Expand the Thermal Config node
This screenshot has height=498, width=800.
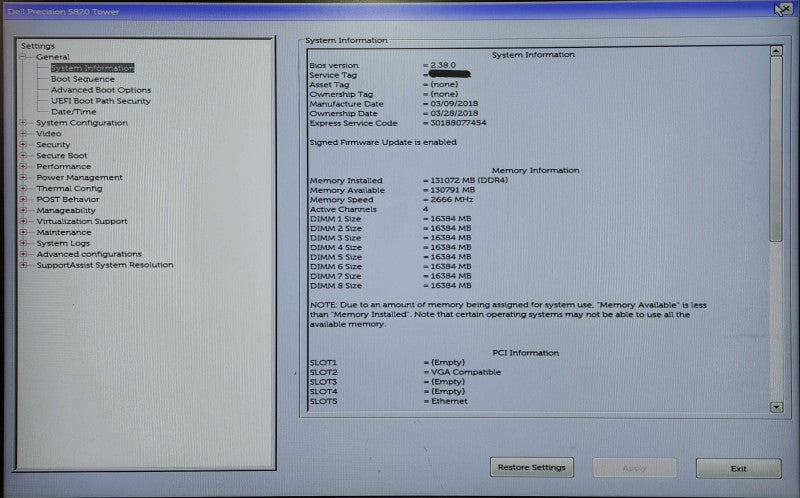tap(22, 188)
